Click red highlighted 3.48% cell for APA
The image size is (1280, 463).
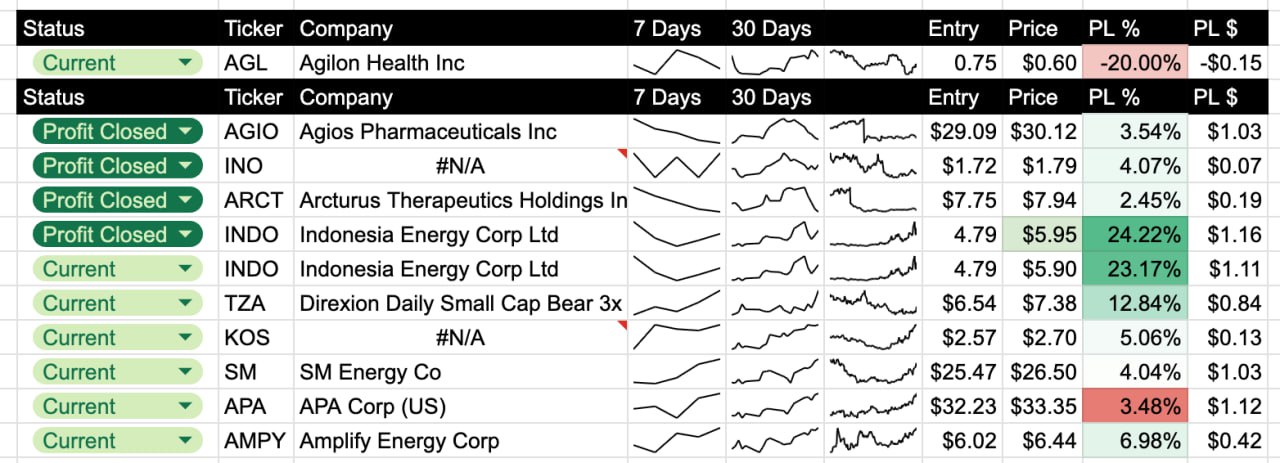click(1135, 407)
